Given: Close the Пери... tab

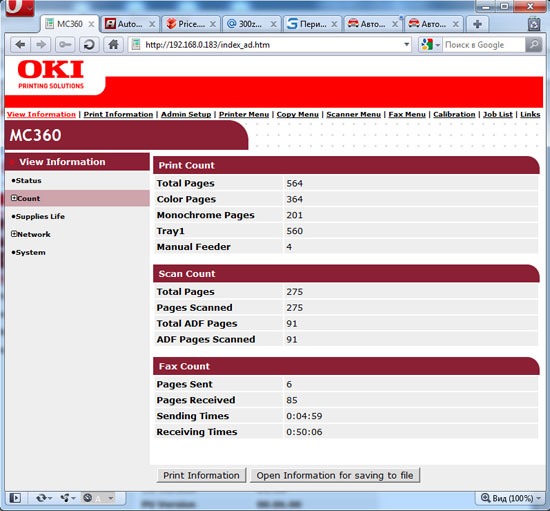Looking at the screenshot, I should click(x=334, y=24).
